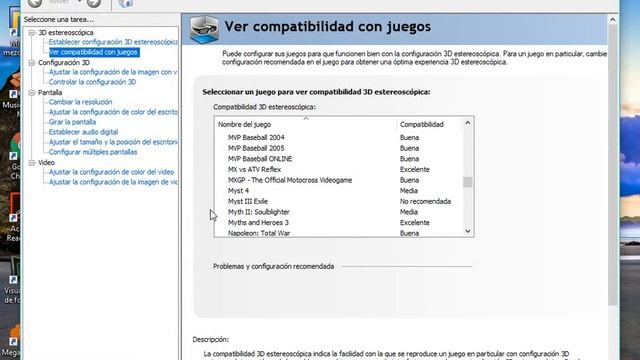Open Ajustar la configuración de la imagen con vista previa
This screenshot has width=640, height=360.
click(x=113, y=72)
